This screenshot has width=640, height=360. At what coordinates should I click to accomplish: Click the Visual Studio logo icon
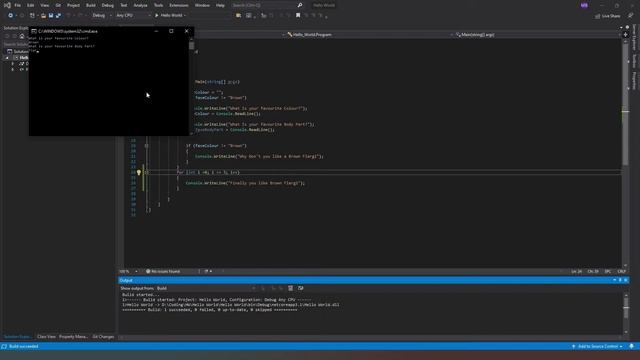tap(7, 5)
